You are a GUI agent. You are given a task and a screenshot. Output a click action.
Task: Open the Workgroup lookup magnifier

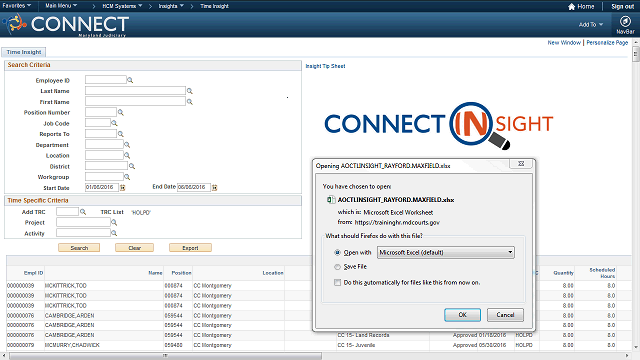pos(127,177)
